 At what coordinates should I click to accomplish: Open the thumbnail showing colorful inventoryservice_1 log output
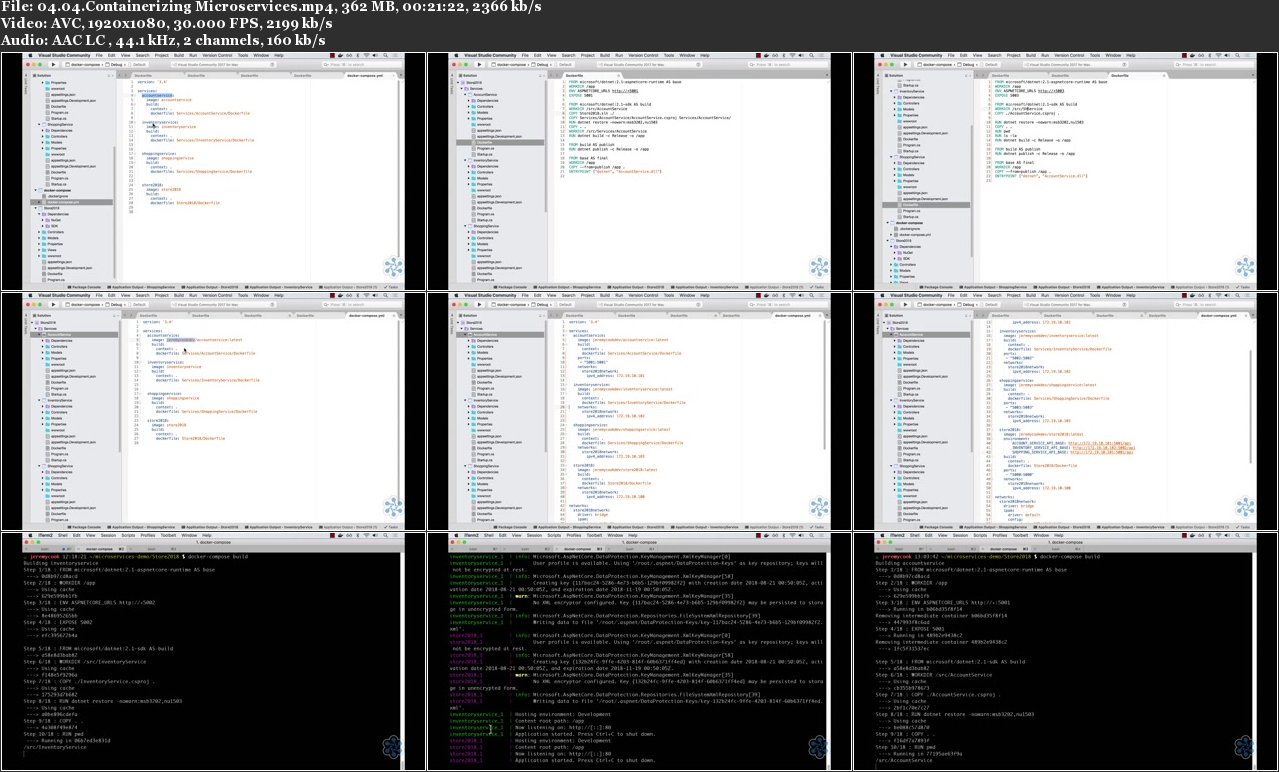[639, 650]
